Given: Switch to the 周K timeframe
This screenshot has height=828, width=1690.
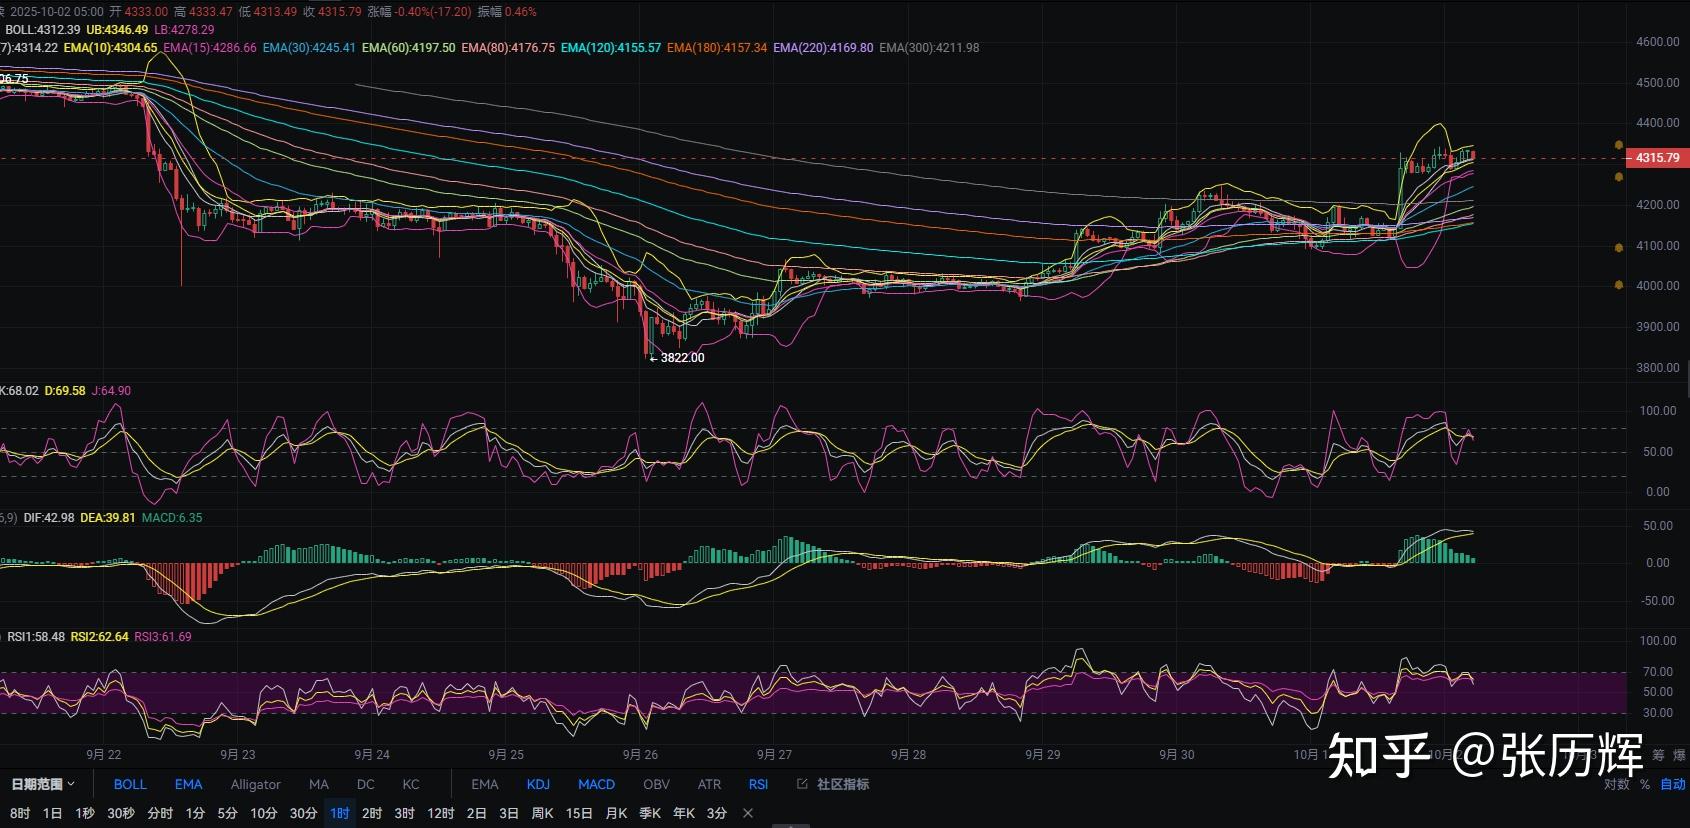Looking at the screenshot, I should pyautogui.click(x=542, y=813).
